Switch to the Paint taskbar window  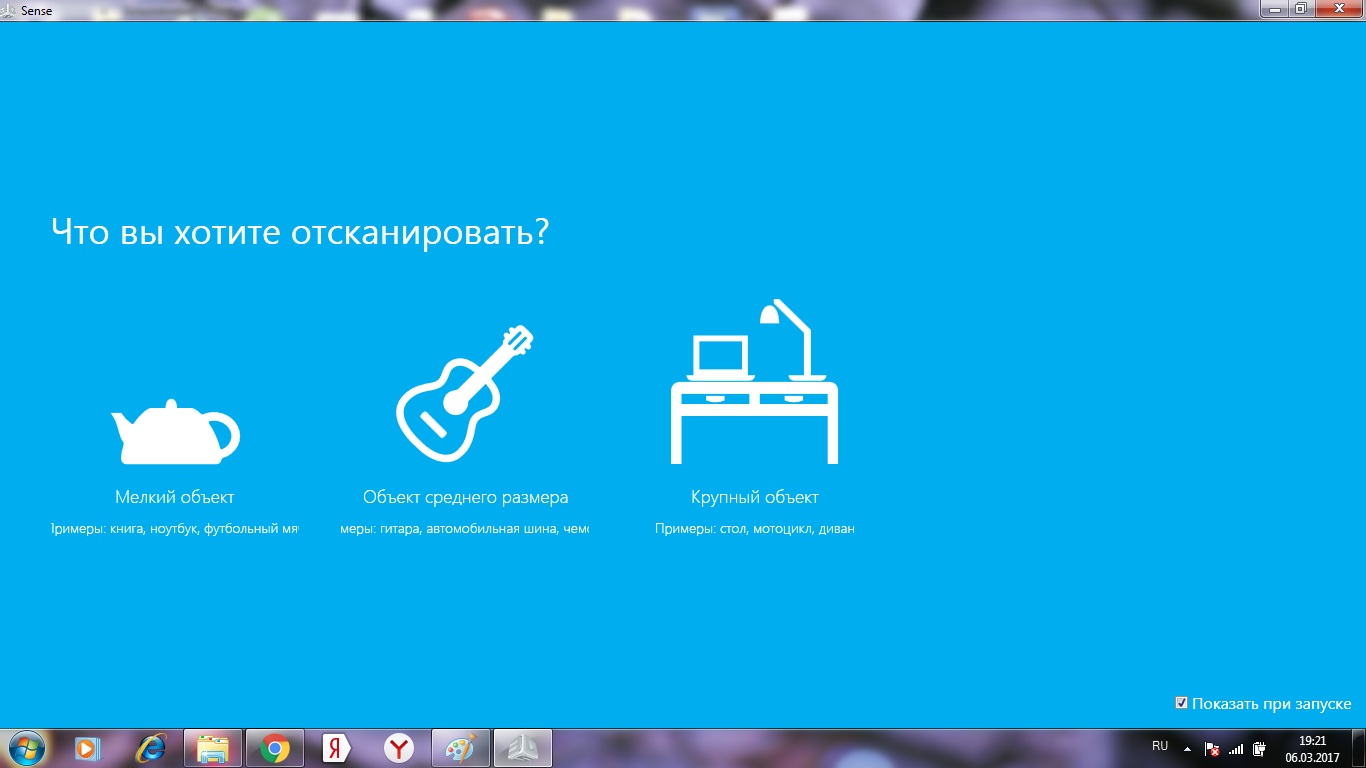click(461, 748)
